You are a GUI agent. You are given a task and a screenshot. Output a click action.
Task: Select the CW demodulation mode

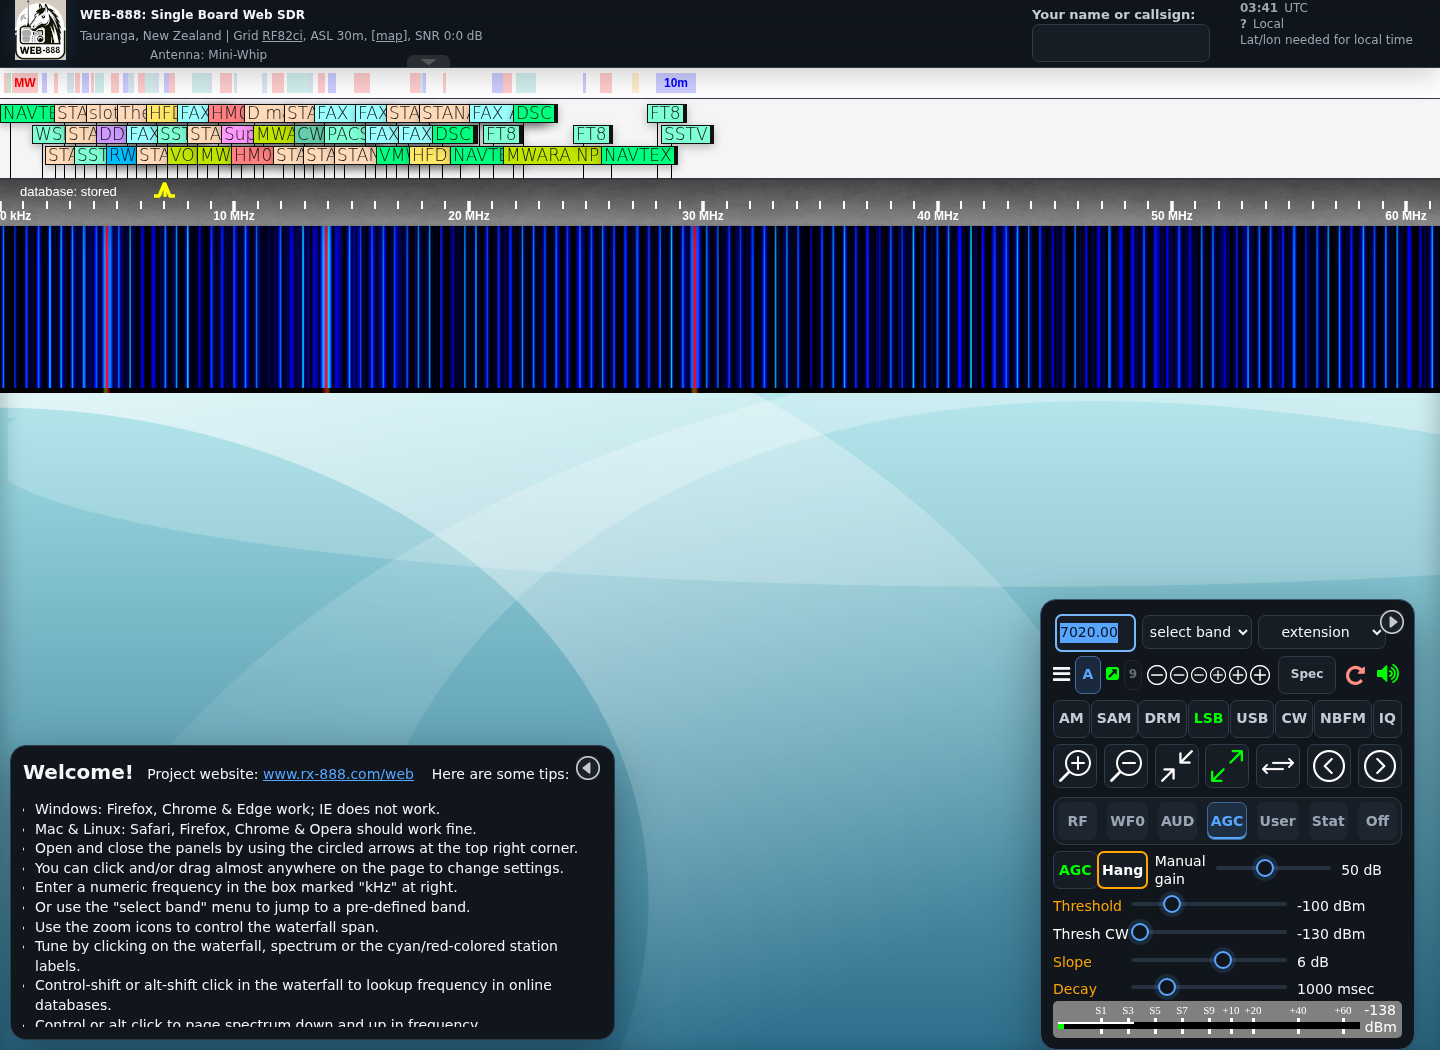(1294, 718)
